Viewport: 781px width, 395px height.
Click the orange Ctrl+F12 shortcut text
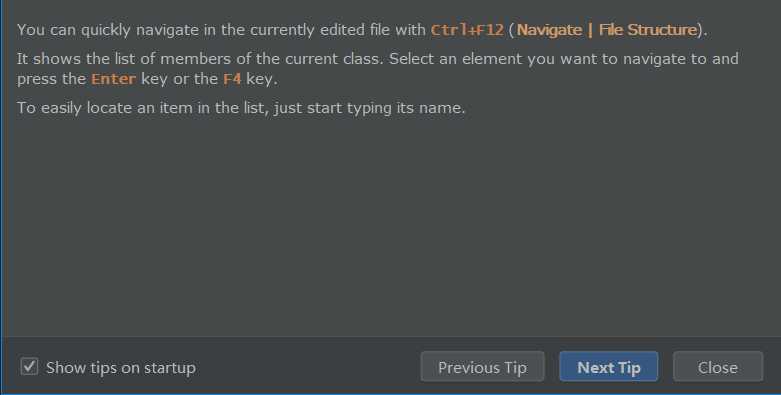467,30
